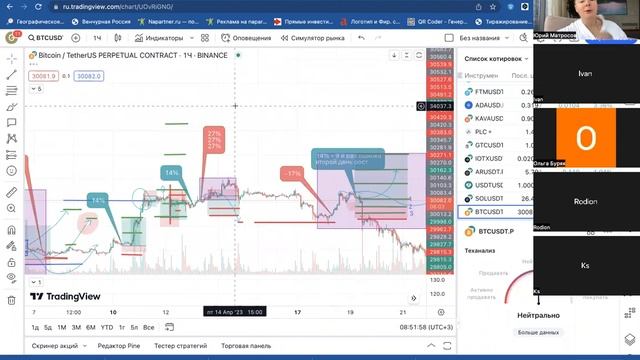Redo the last chart action
This screenshot has height=360, width=640.
378,38
